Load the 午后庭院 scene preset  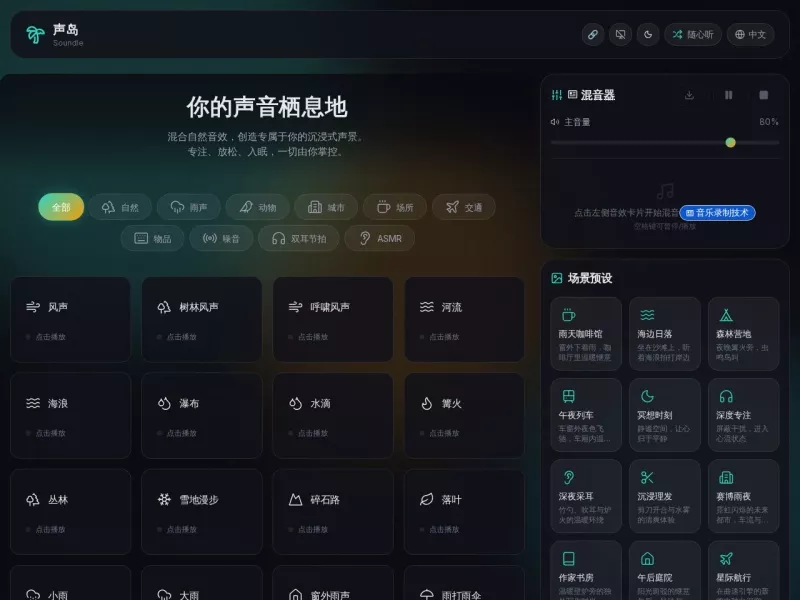665,570
